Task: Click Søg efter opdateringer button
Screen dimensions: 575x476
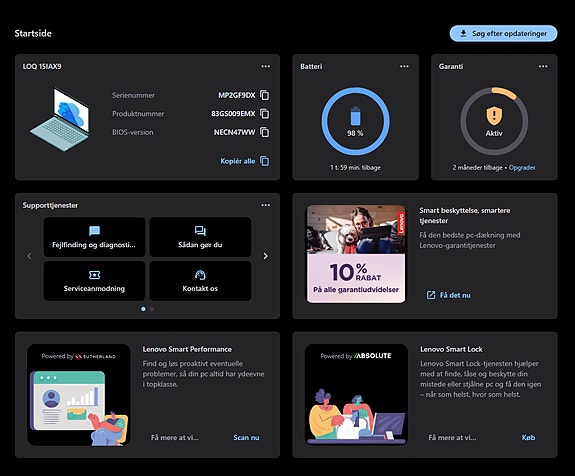Action: (503, 33)
